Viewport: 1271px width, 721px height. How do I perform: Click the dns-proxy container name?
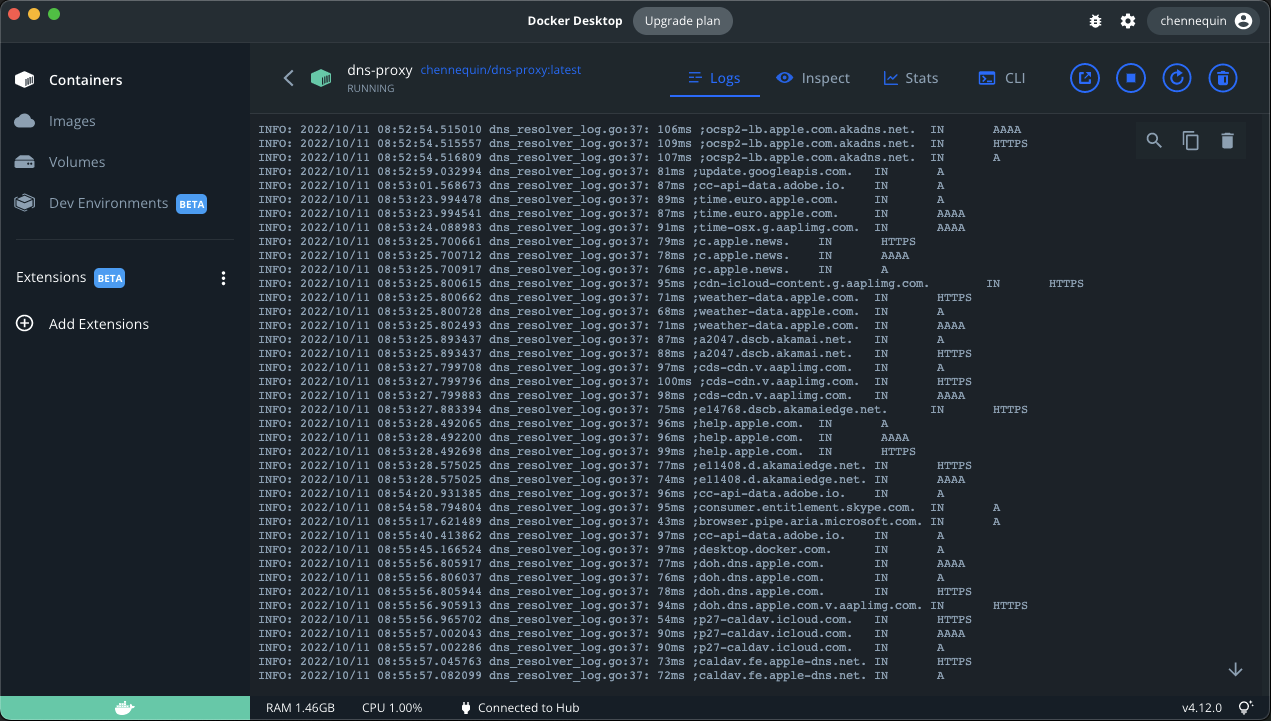coord(380,70)
